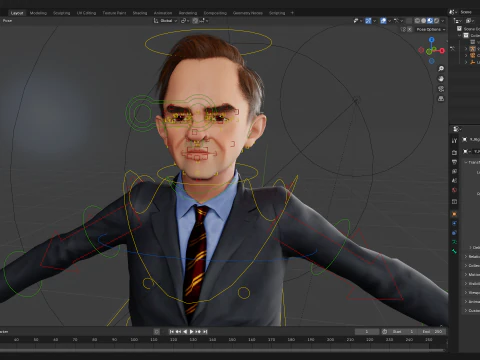Open the View Layer properties tab
The height and width of the screenshot is (360, 480).
[454, 171]
